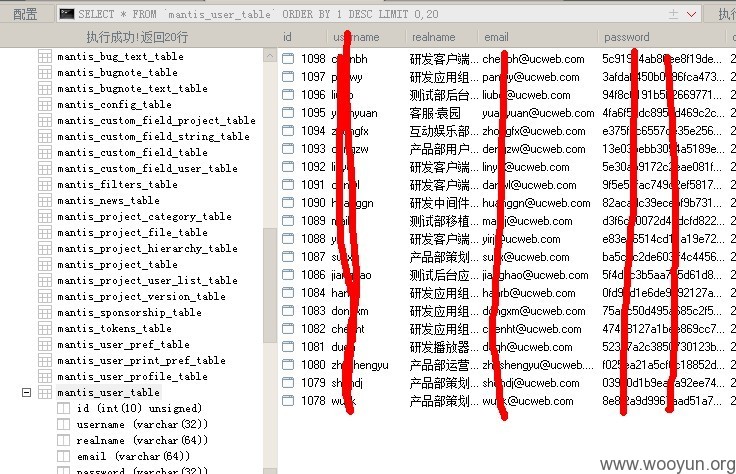Image resolution: width=736 pixels, height=474 pixels.
Task: Open the 配置 tab
Action: pos(24,15)
